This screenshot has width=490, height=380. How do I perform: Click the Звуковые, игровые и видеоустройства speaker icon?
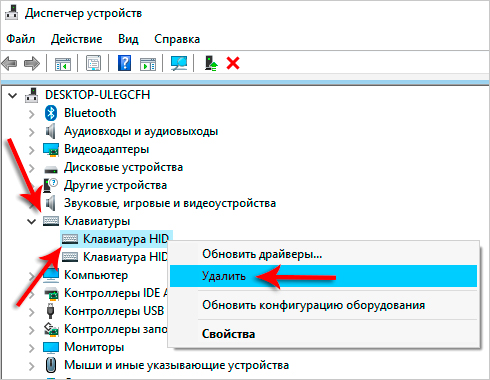pos(50,203)
